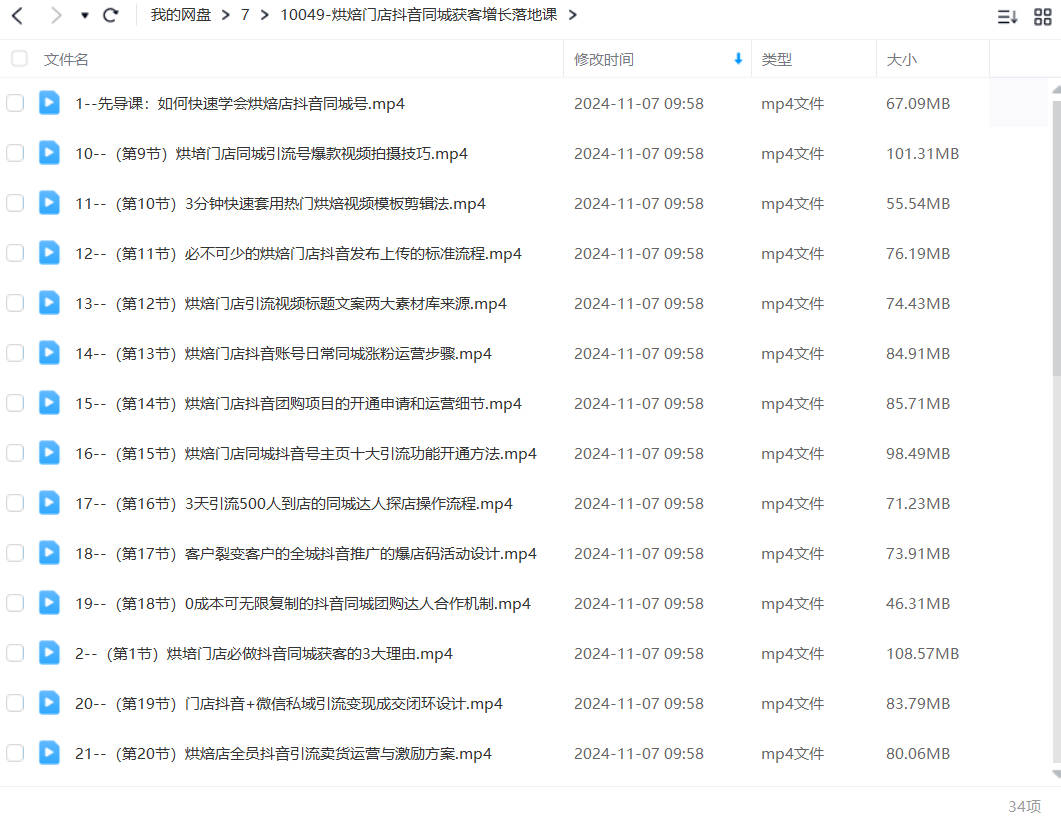Check the box for 13--(第12节) file
Screen dimensions: 1061x819
point(15,303)
